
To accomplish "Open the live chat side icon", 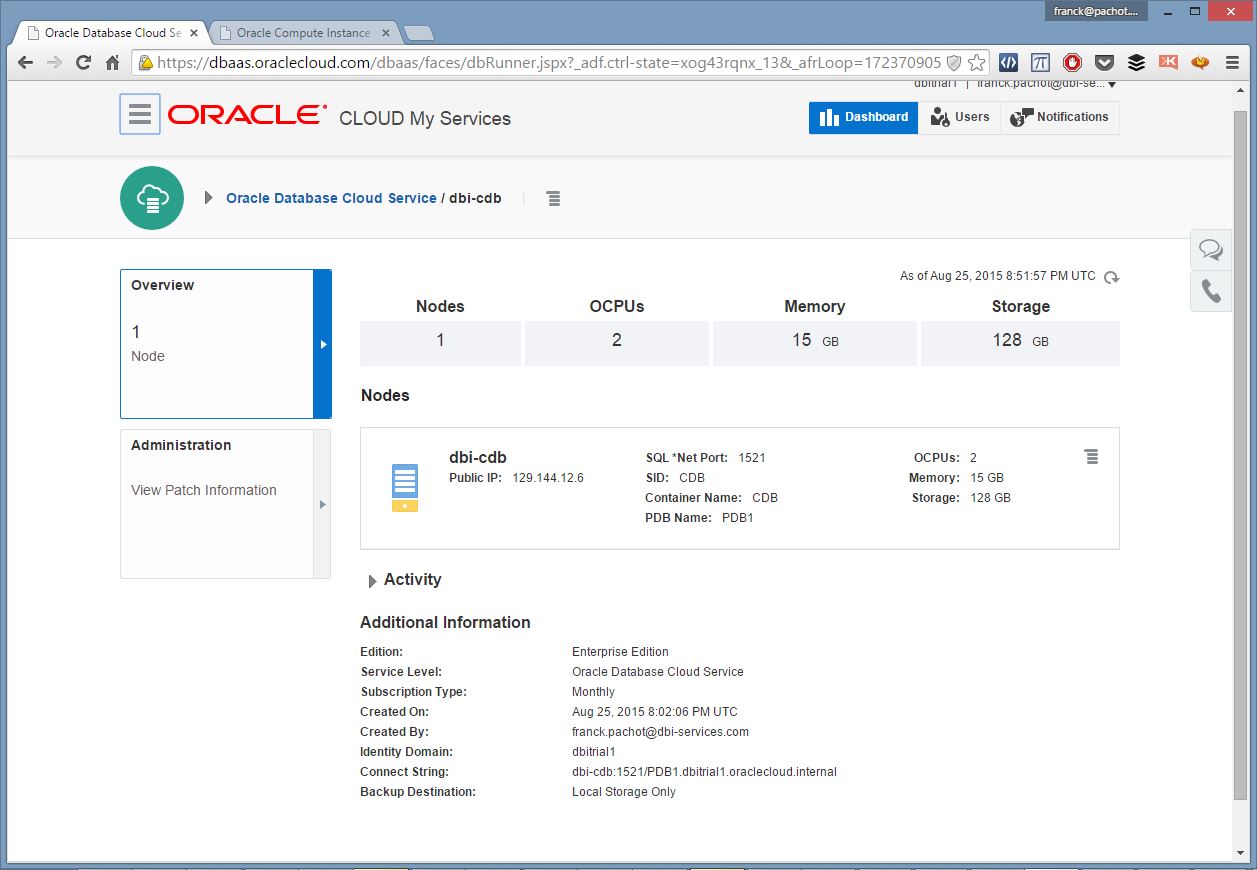I will tap(1211, 249).
